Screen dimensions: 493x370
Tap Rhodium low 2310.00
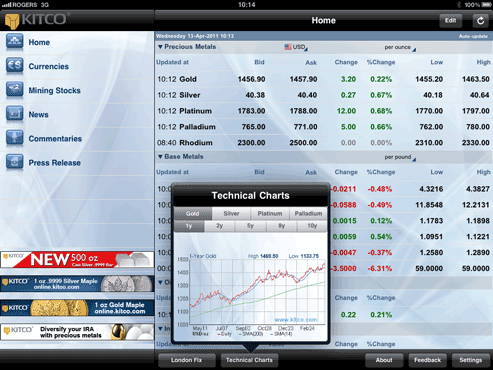(x=429, y=143)
